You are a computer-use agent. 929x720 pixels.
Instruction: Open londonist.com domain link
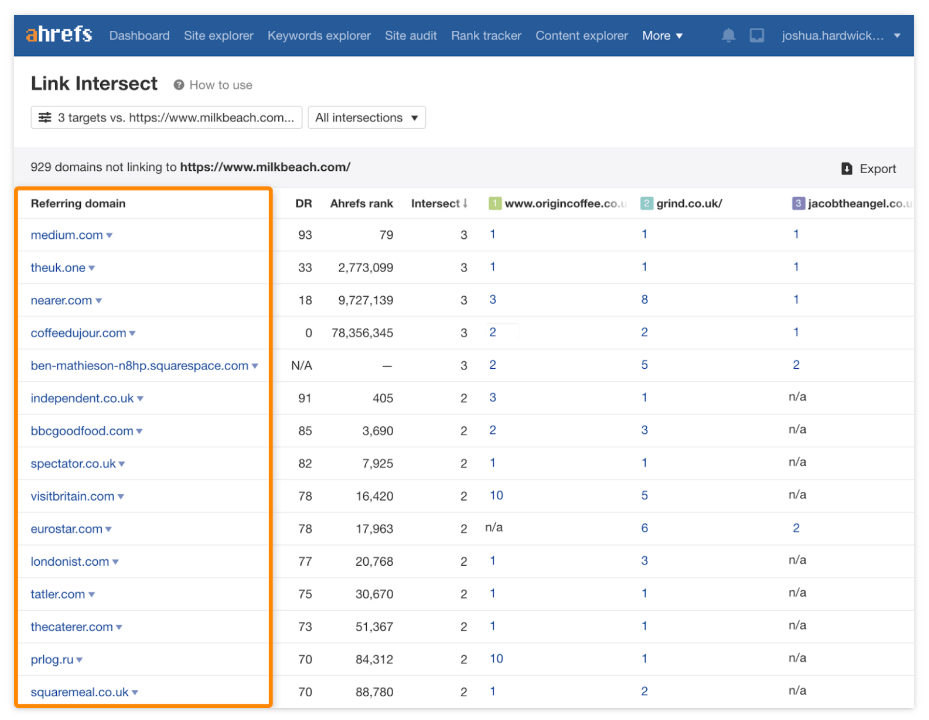pos(70,561)
